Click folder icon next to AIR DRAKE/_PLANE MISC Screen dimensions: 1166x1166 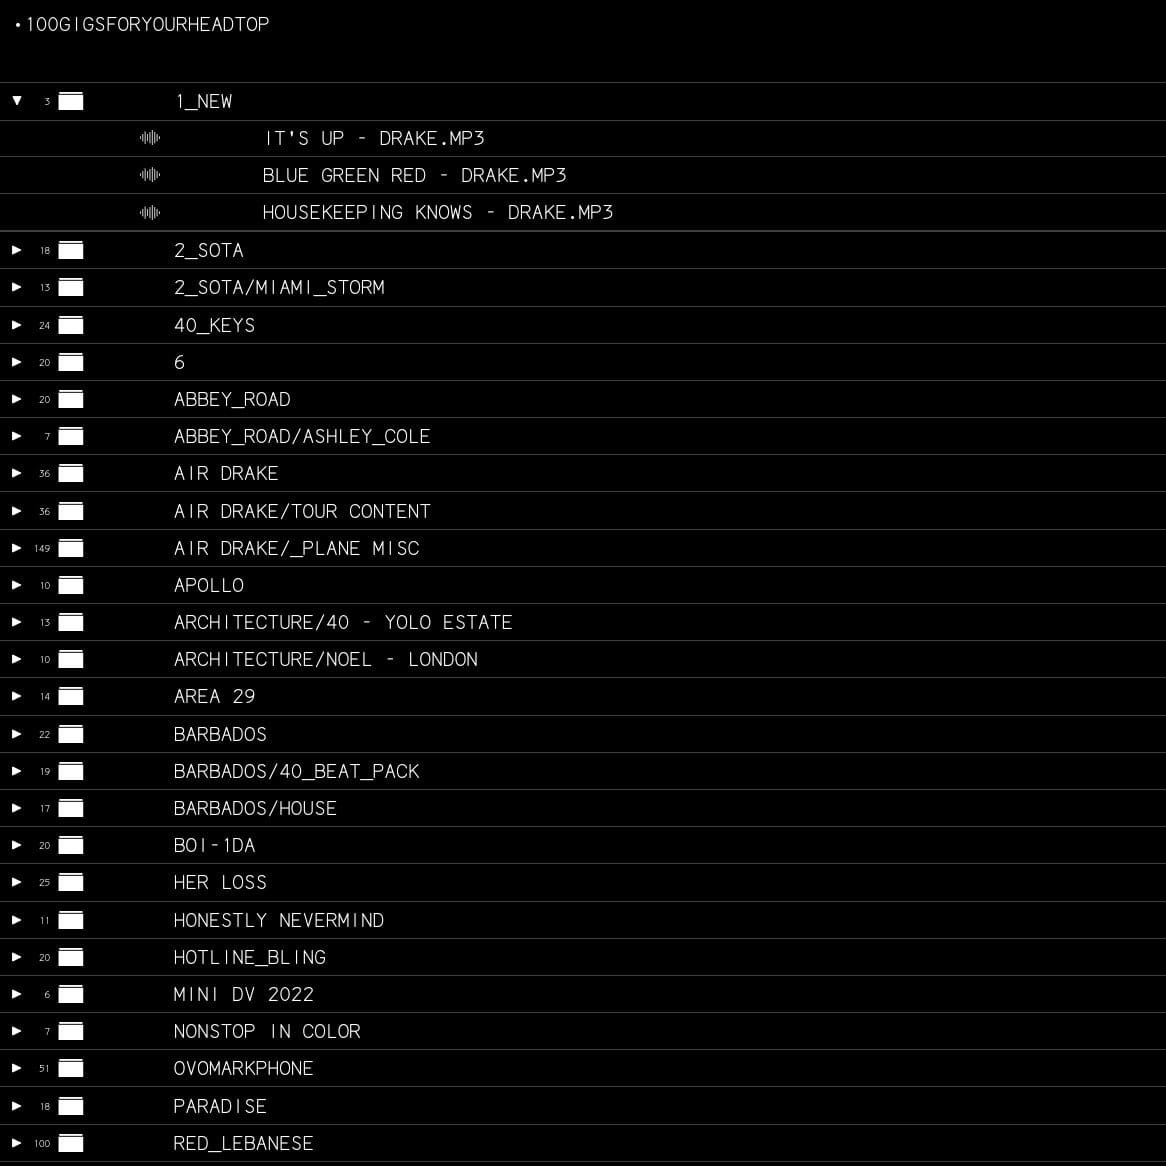coord(71,548)
